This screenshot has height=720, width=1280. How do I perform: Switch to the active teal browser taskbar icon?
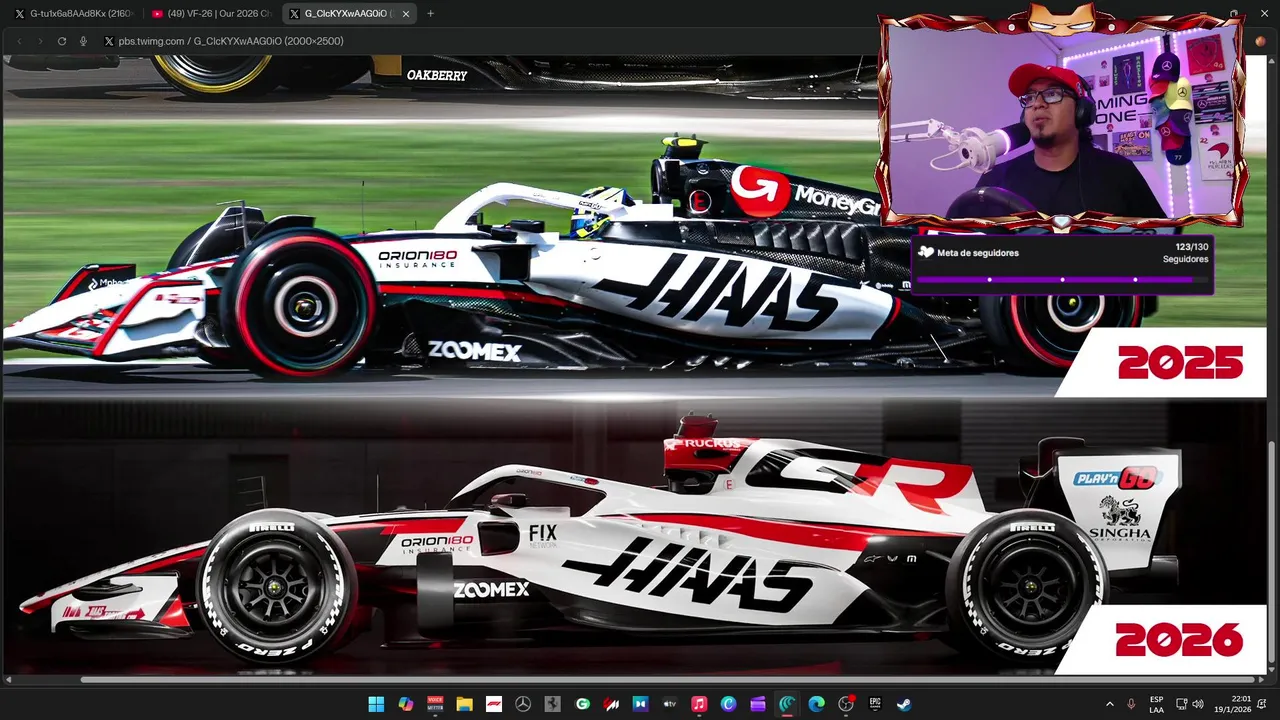pyautogui.click(x=787, y=704)
